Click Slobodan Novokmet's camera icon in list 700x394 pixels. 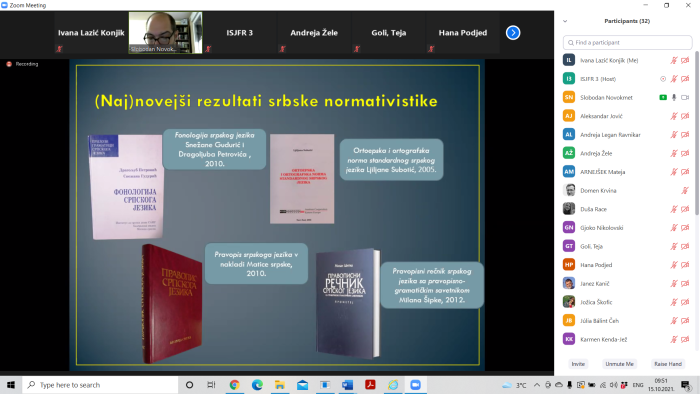[x=685, y=97]
